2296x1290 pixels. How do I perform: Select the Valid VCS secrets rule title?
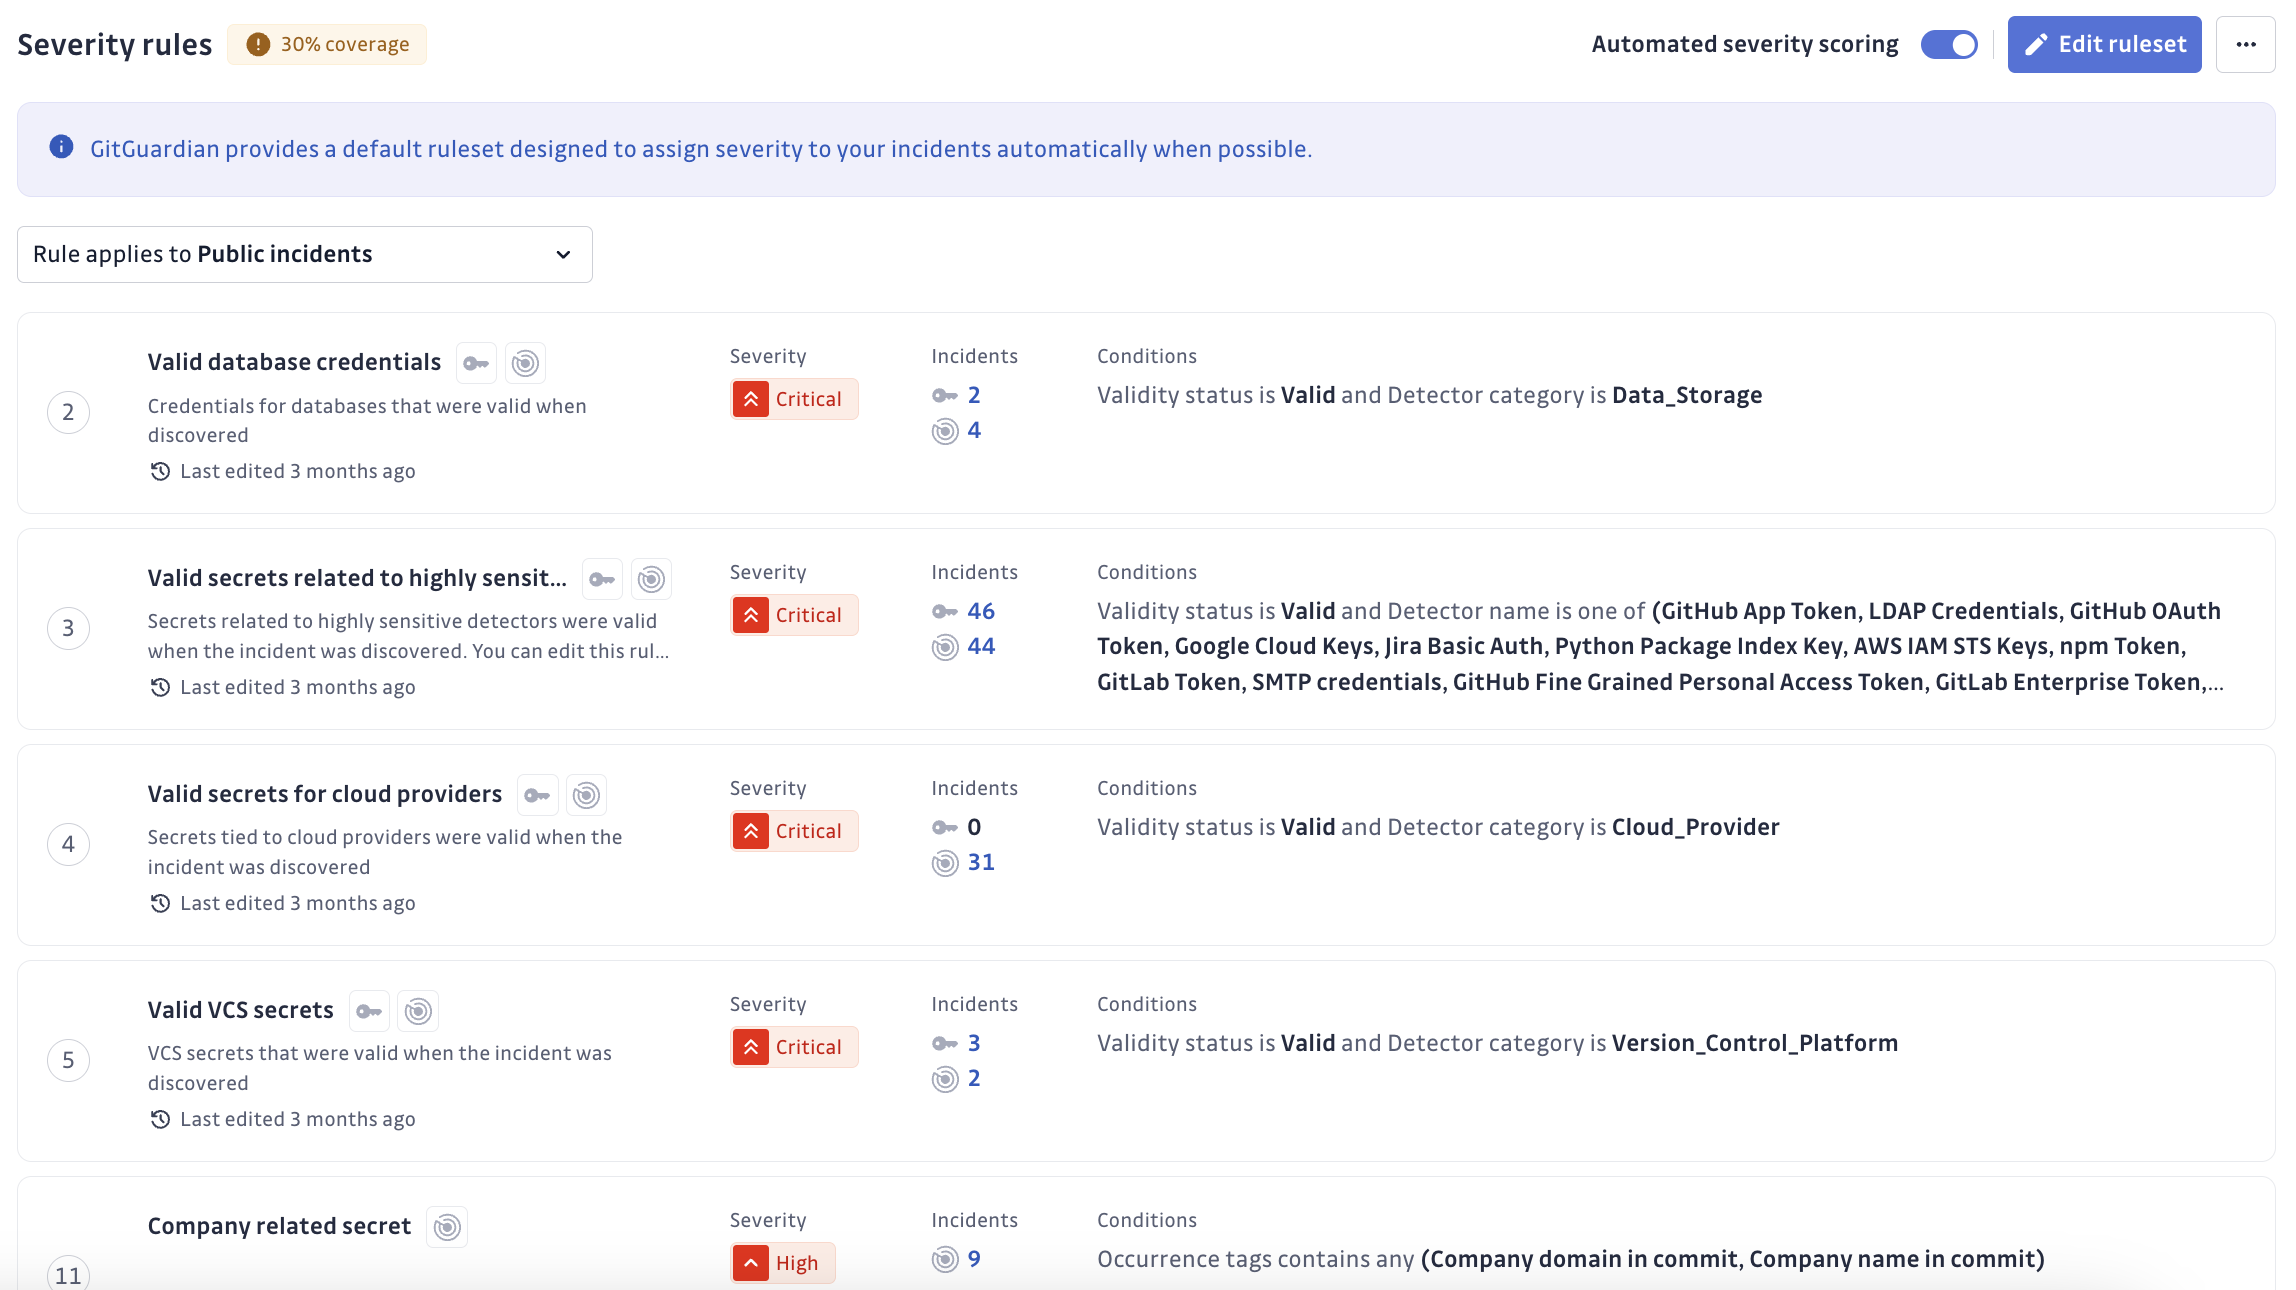pyautogui.click(x=241, y=1010)
